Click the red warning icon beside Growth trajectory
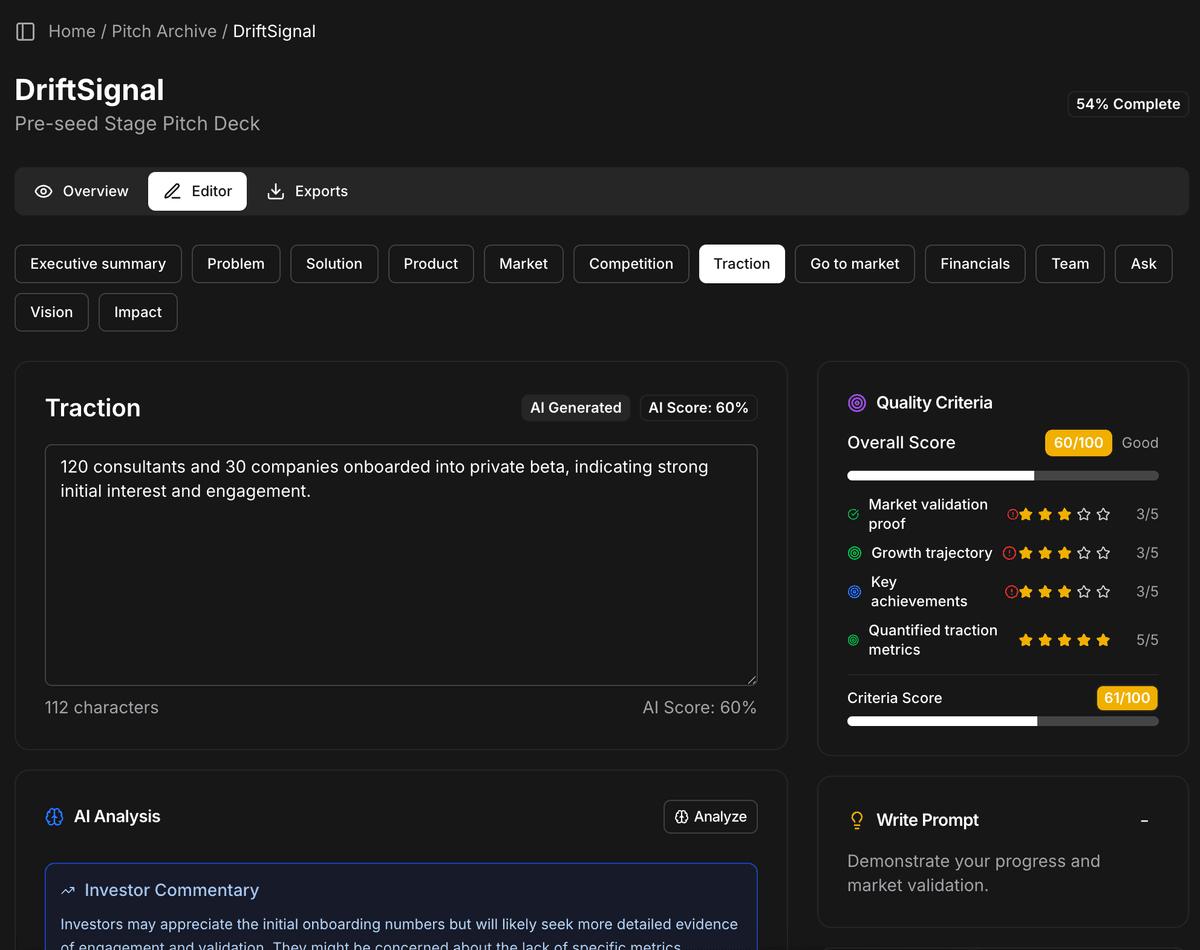Image resolution: width=1200 pixels, height=950 pixels. (x=1009, y=553)
